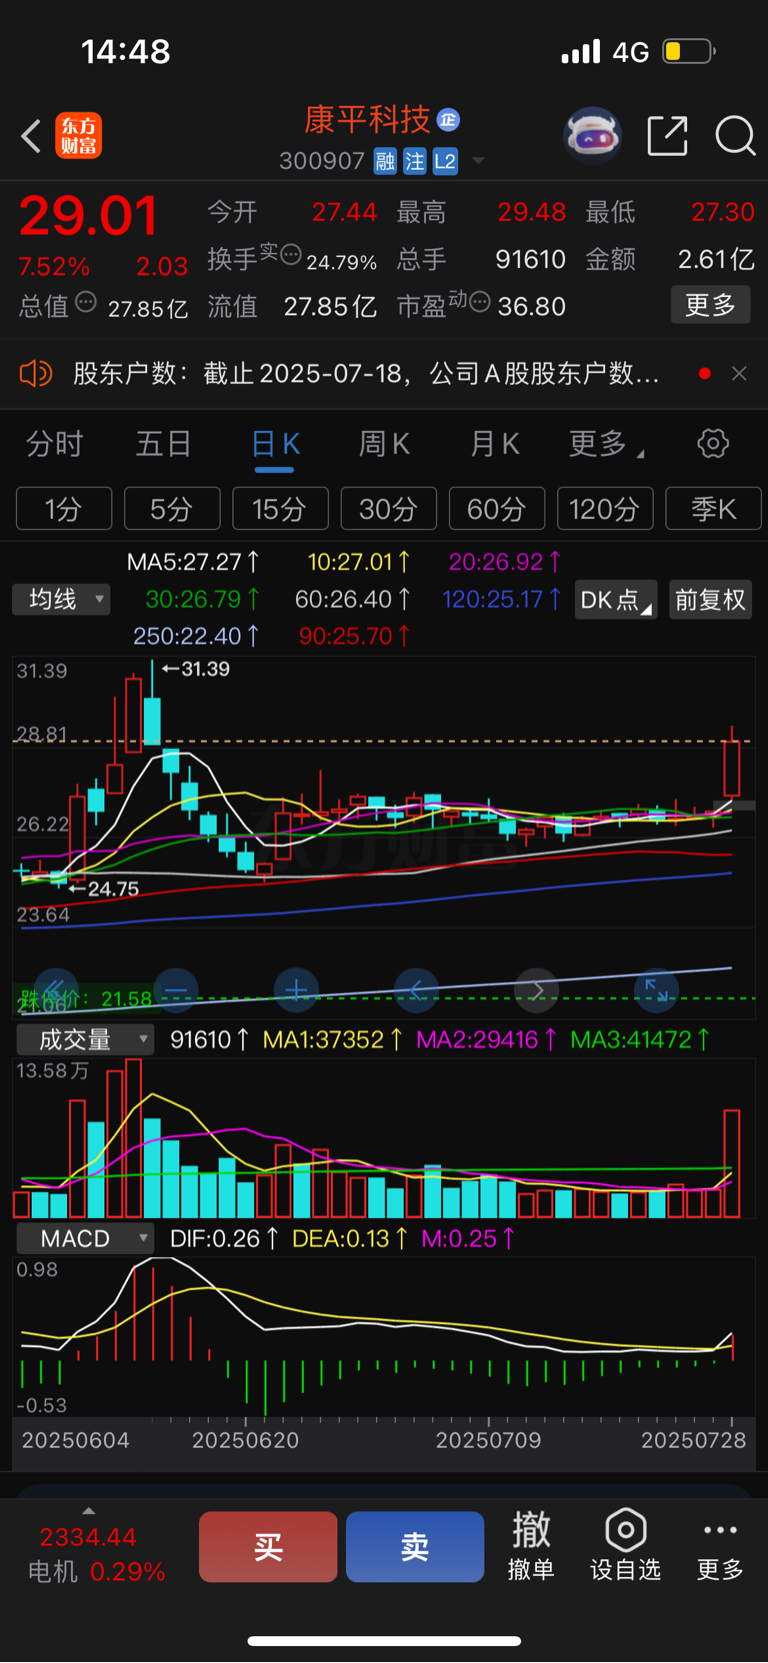This screenshot has height=1663, width=768.
Task: Move chart left with single arrow icon
Action: [416, 990]
